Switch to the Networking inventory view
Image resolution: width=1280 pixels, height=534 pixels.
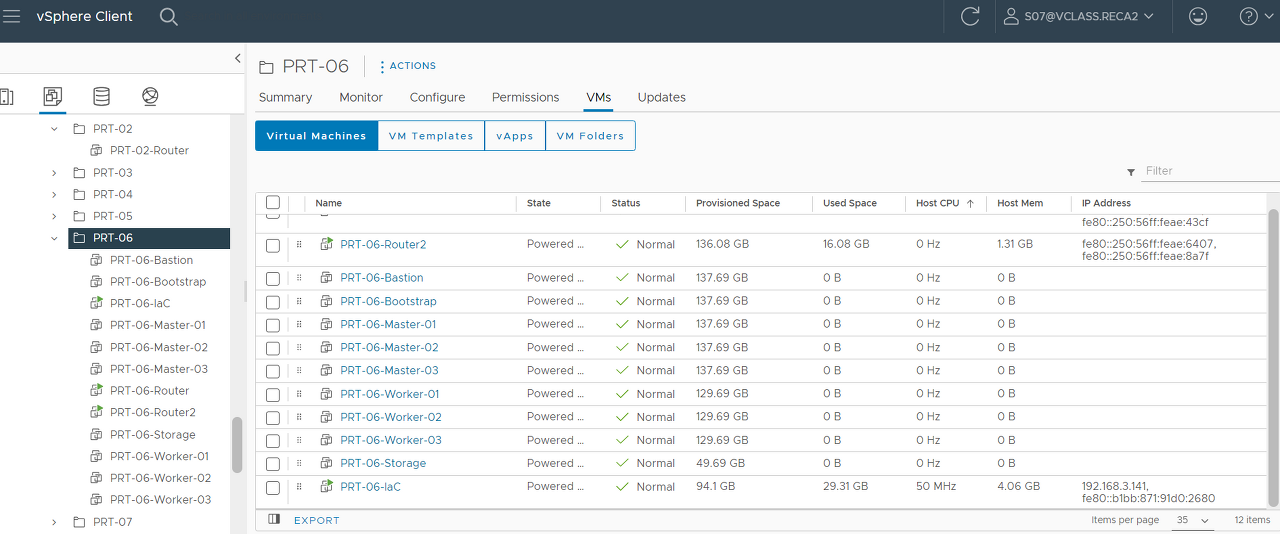coord(150,96)
